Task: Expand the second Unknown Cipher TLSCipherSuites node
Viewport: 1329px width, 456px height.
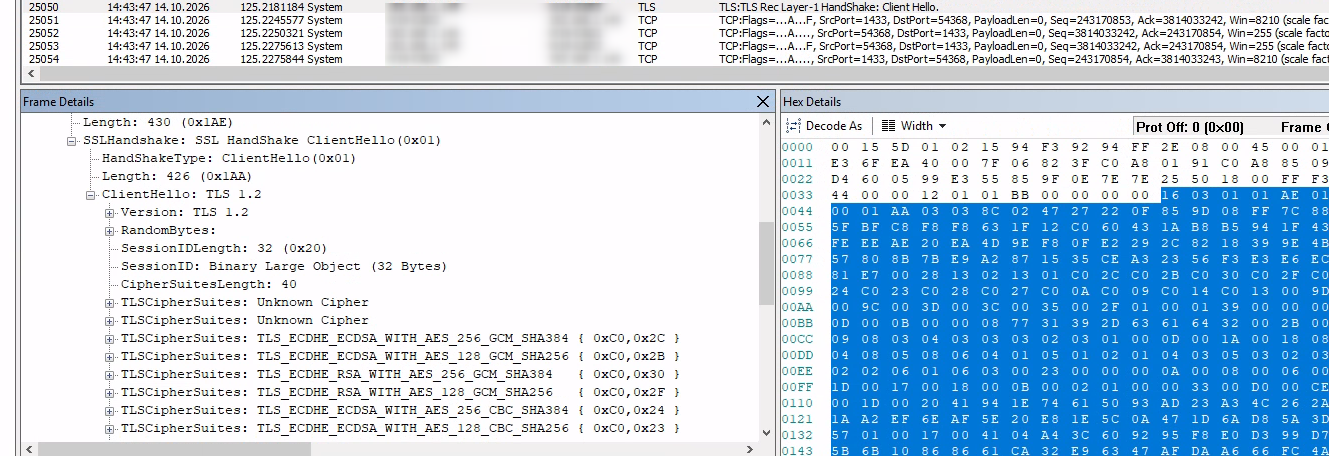Action: [110, 321]
